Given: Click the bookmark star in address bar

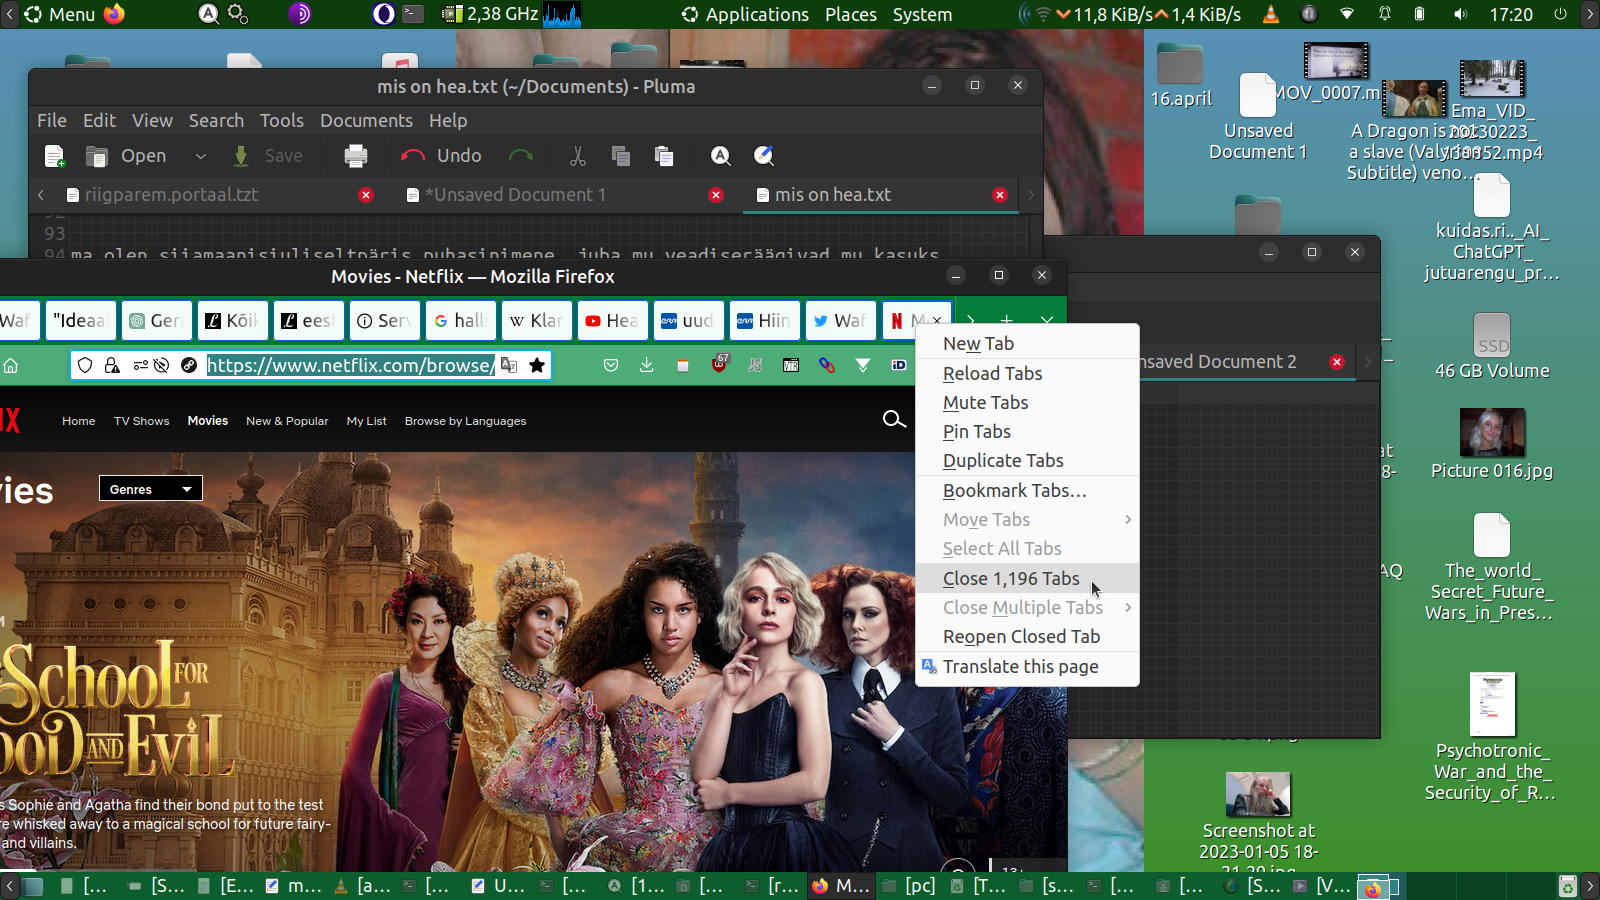Looking at the screenshot, I should (x=537, y=366).
